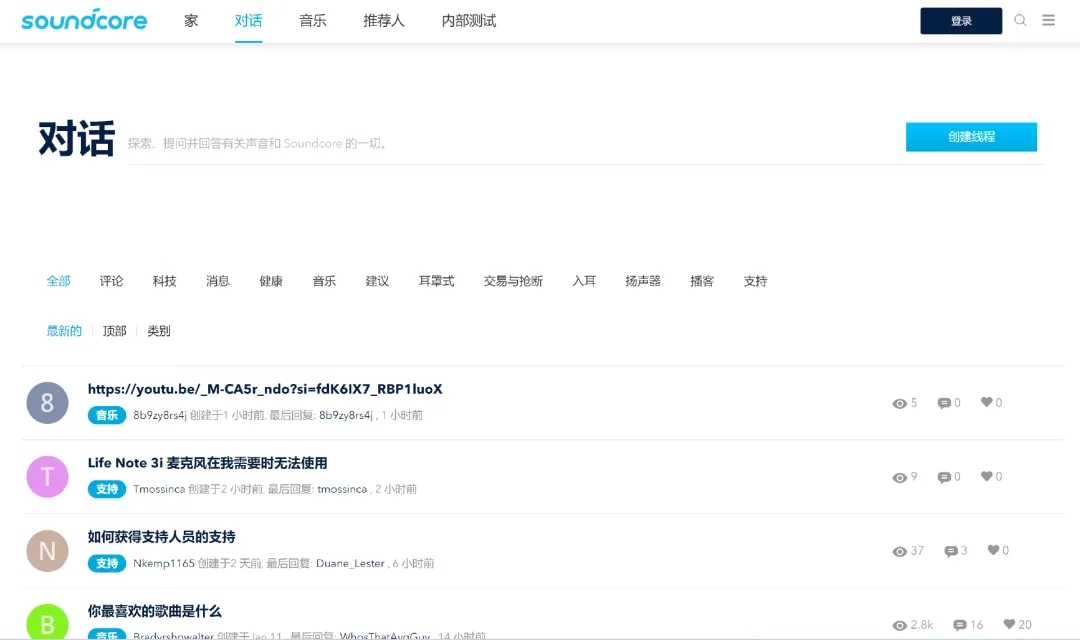The image size is (1080, 640).
Task: Open the hamburger menu at top right
Action: (x=1048, y=20)
